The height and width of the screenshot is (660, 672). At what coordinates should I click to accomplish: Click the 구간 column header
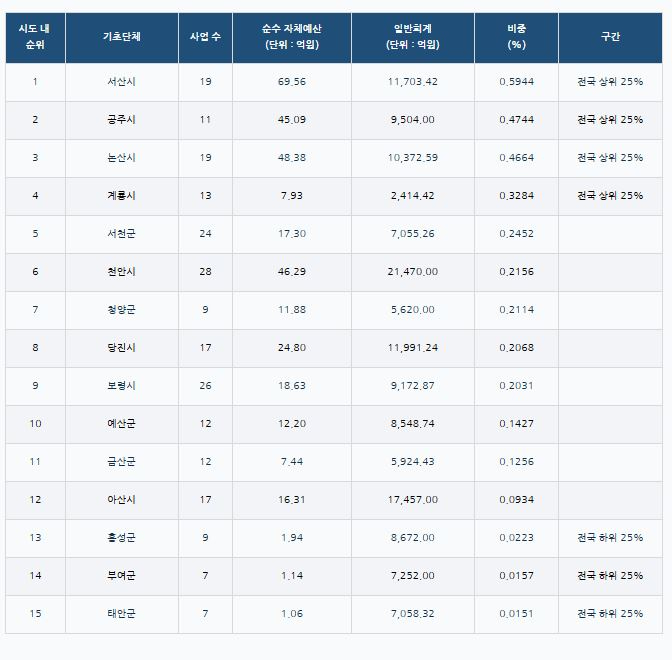(x=610, y=37)
